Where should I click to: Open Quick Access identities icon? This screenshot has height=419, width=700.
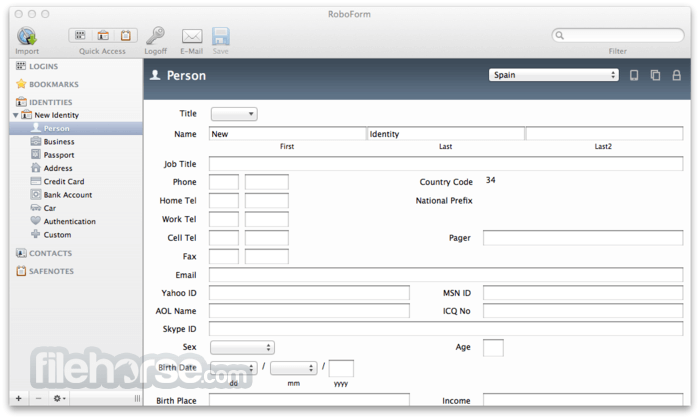click(103, 35)
